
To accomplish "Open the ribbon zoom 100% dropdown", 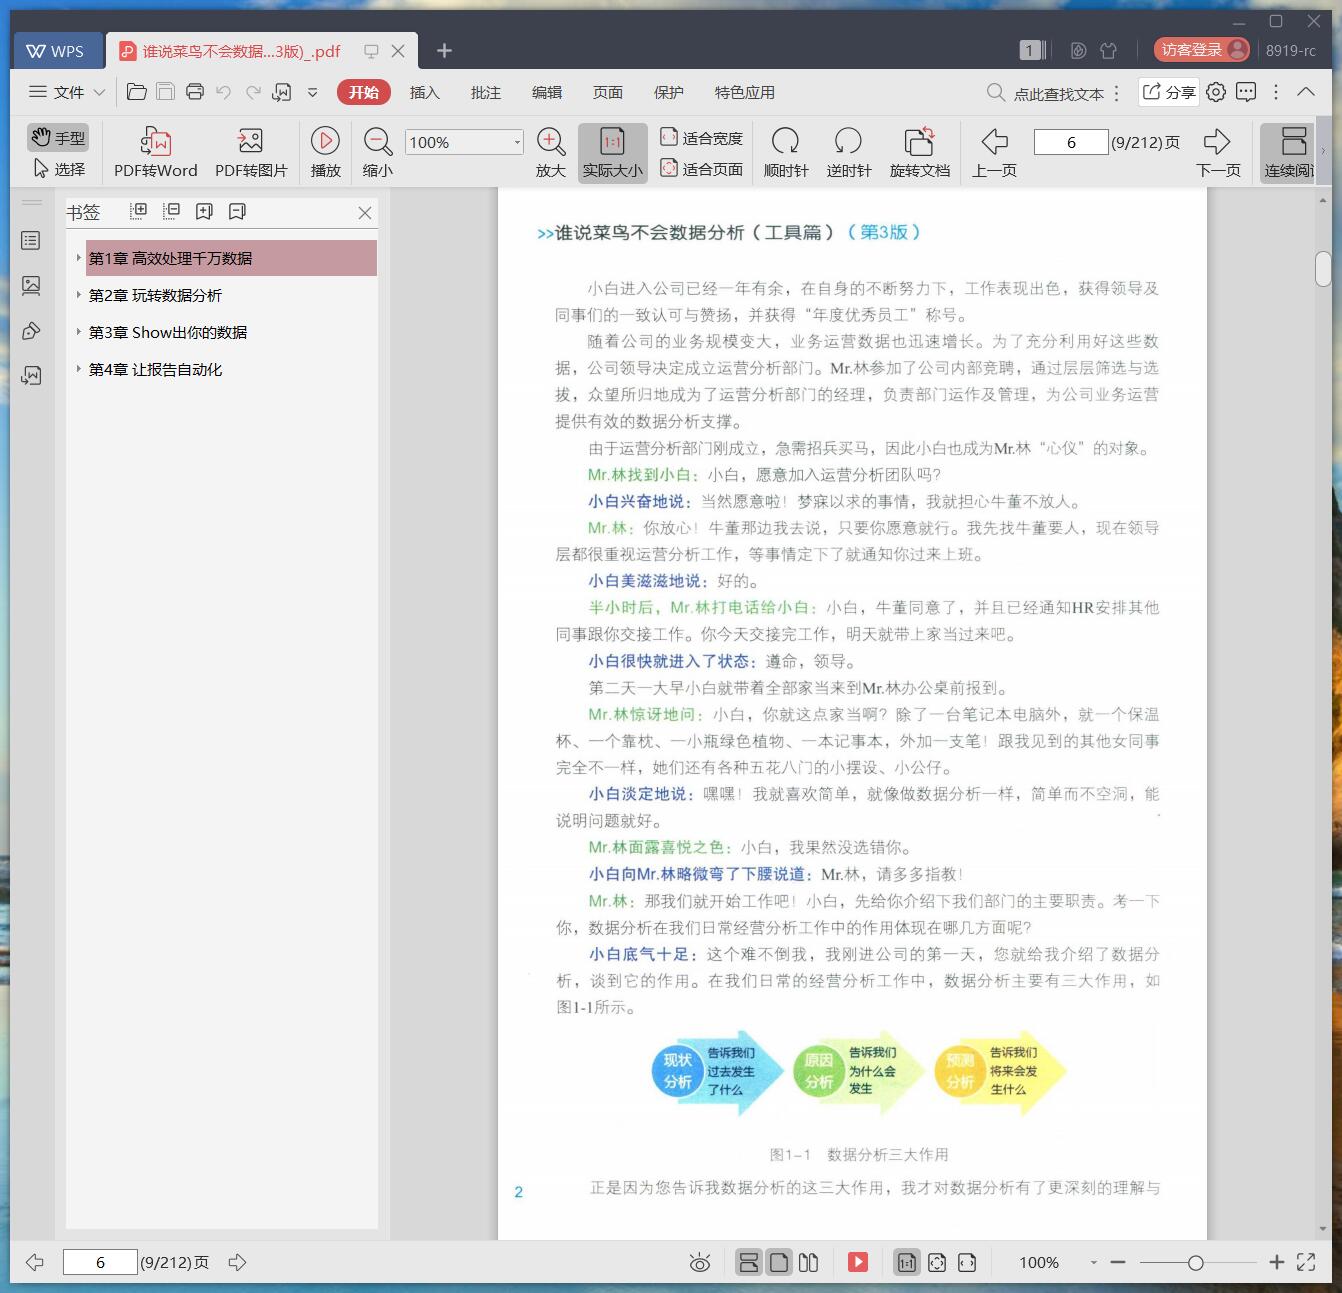I will [517, 142].
